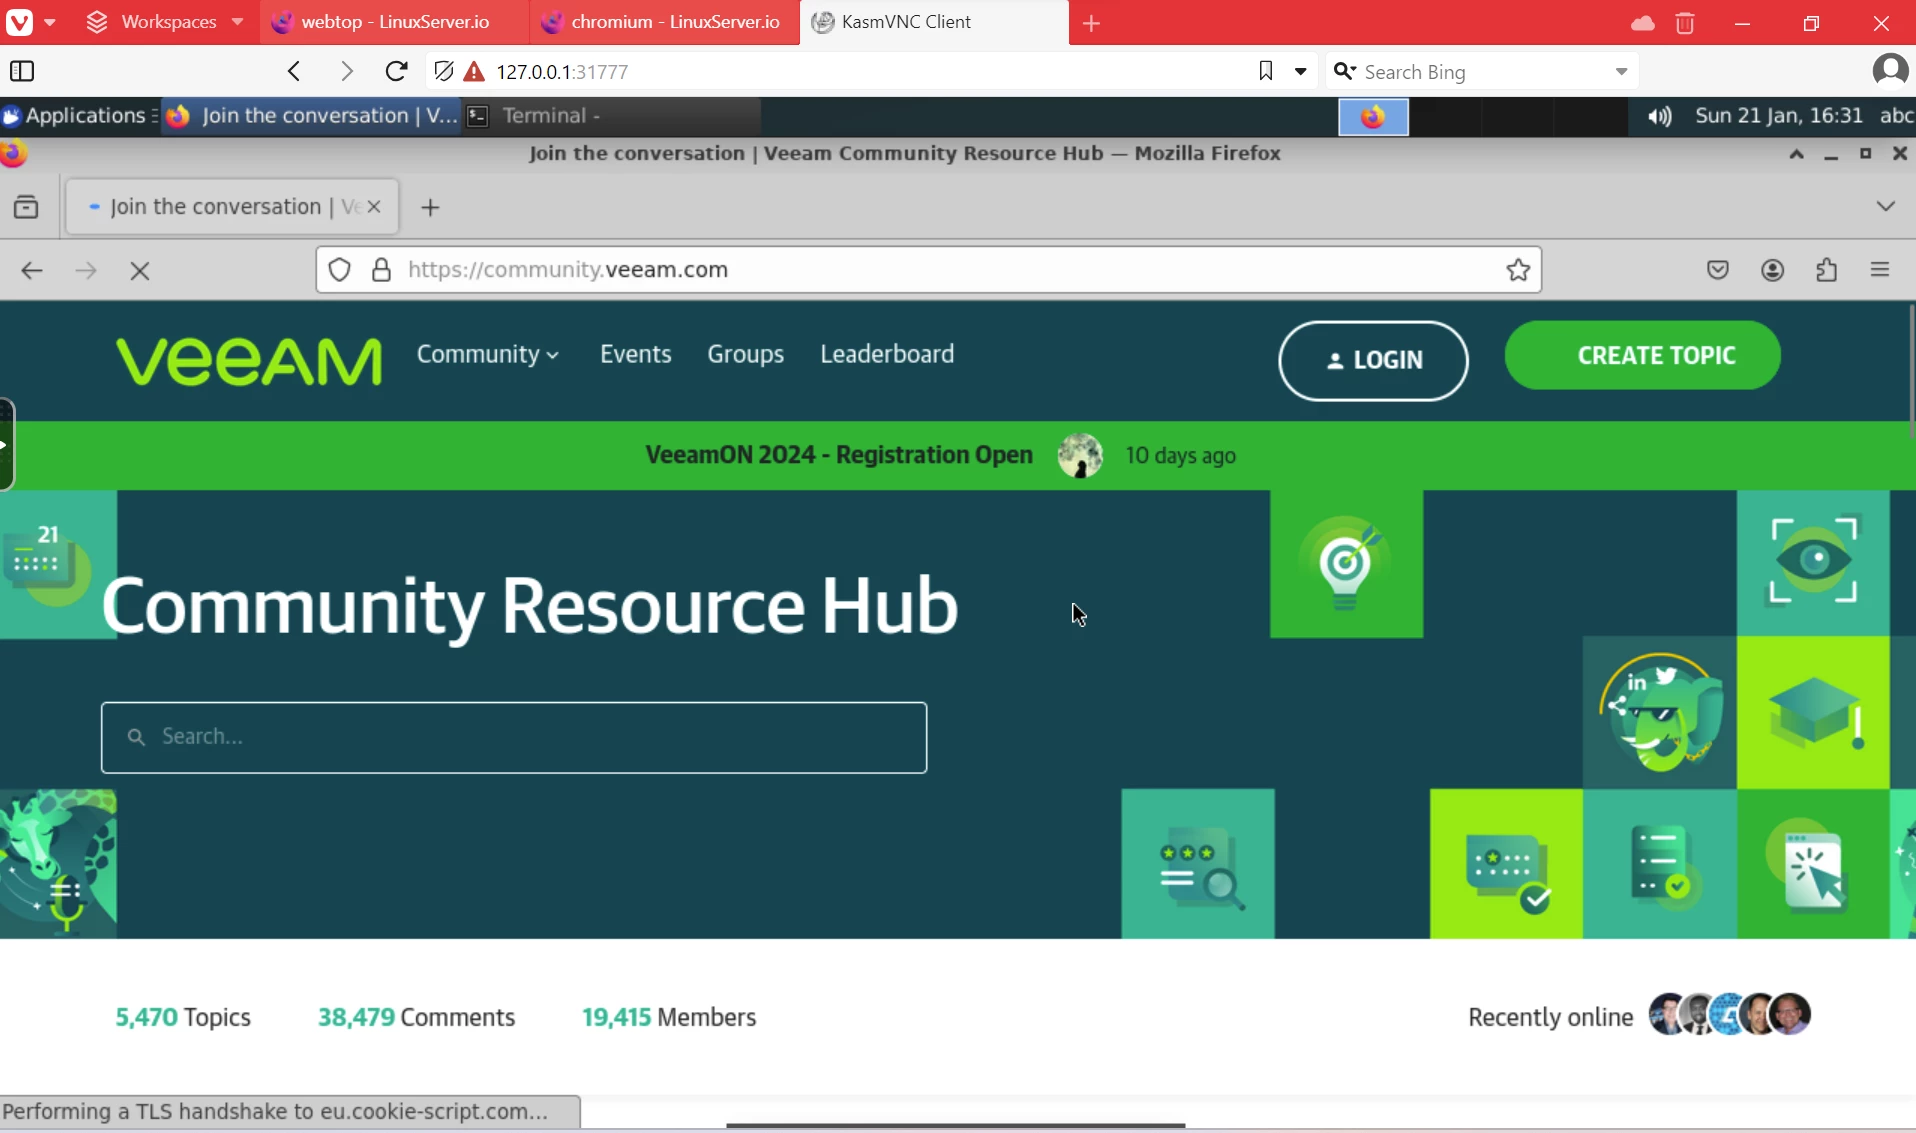Select the Terminal taskbar item

click(x=611, y=116)
